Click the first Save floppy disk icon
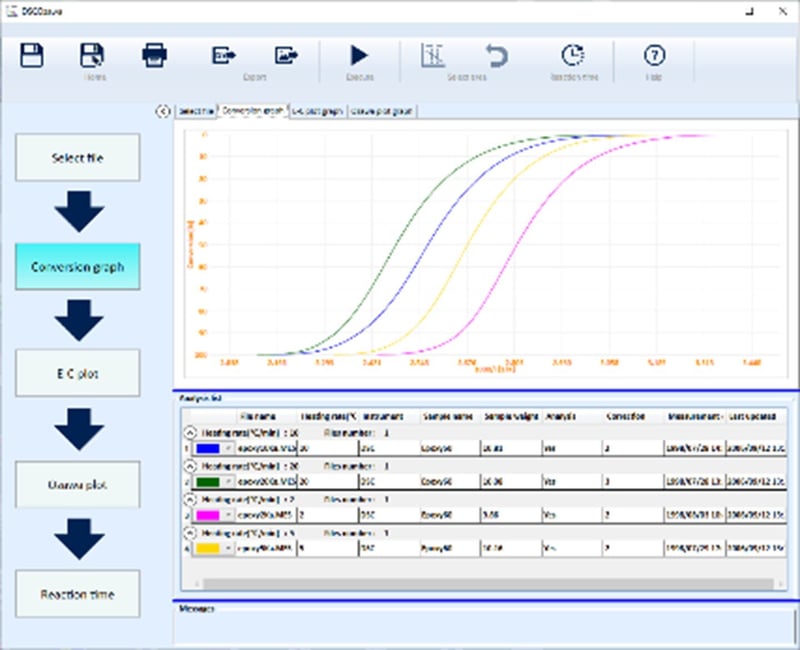 (x=32, y=55)
